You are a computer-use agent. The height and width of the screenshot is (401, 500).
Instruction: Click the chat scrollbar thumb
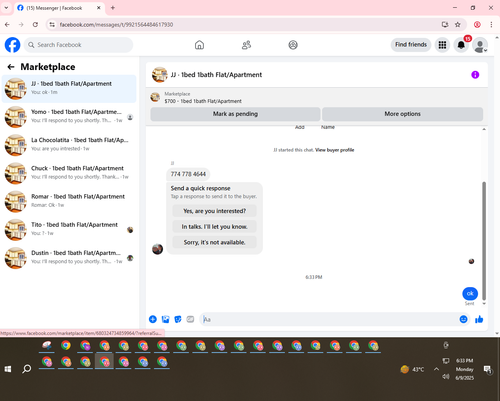coord(484,241)
